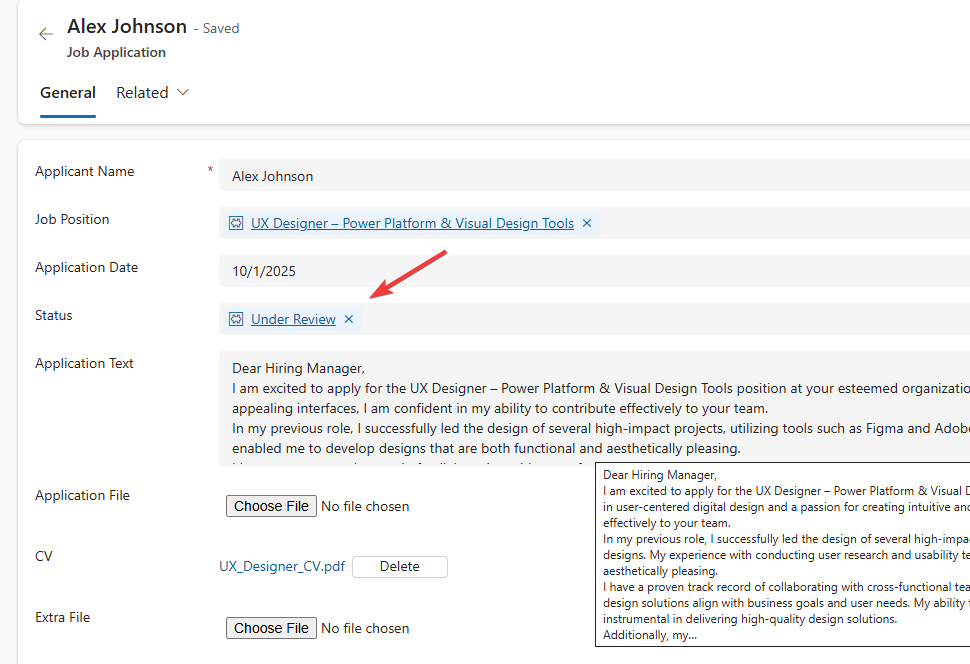
Task: Click the entity icon beside Under Review
Action: coord(236,319)
